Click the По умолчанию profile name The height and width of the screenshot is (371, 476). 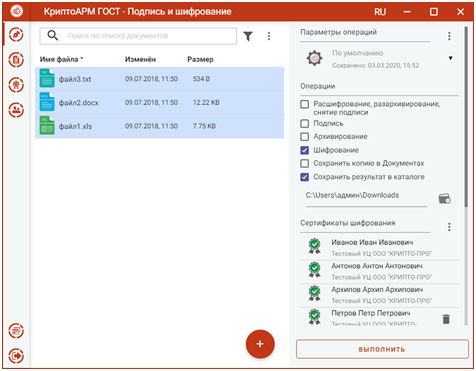(x=357, y=53)
